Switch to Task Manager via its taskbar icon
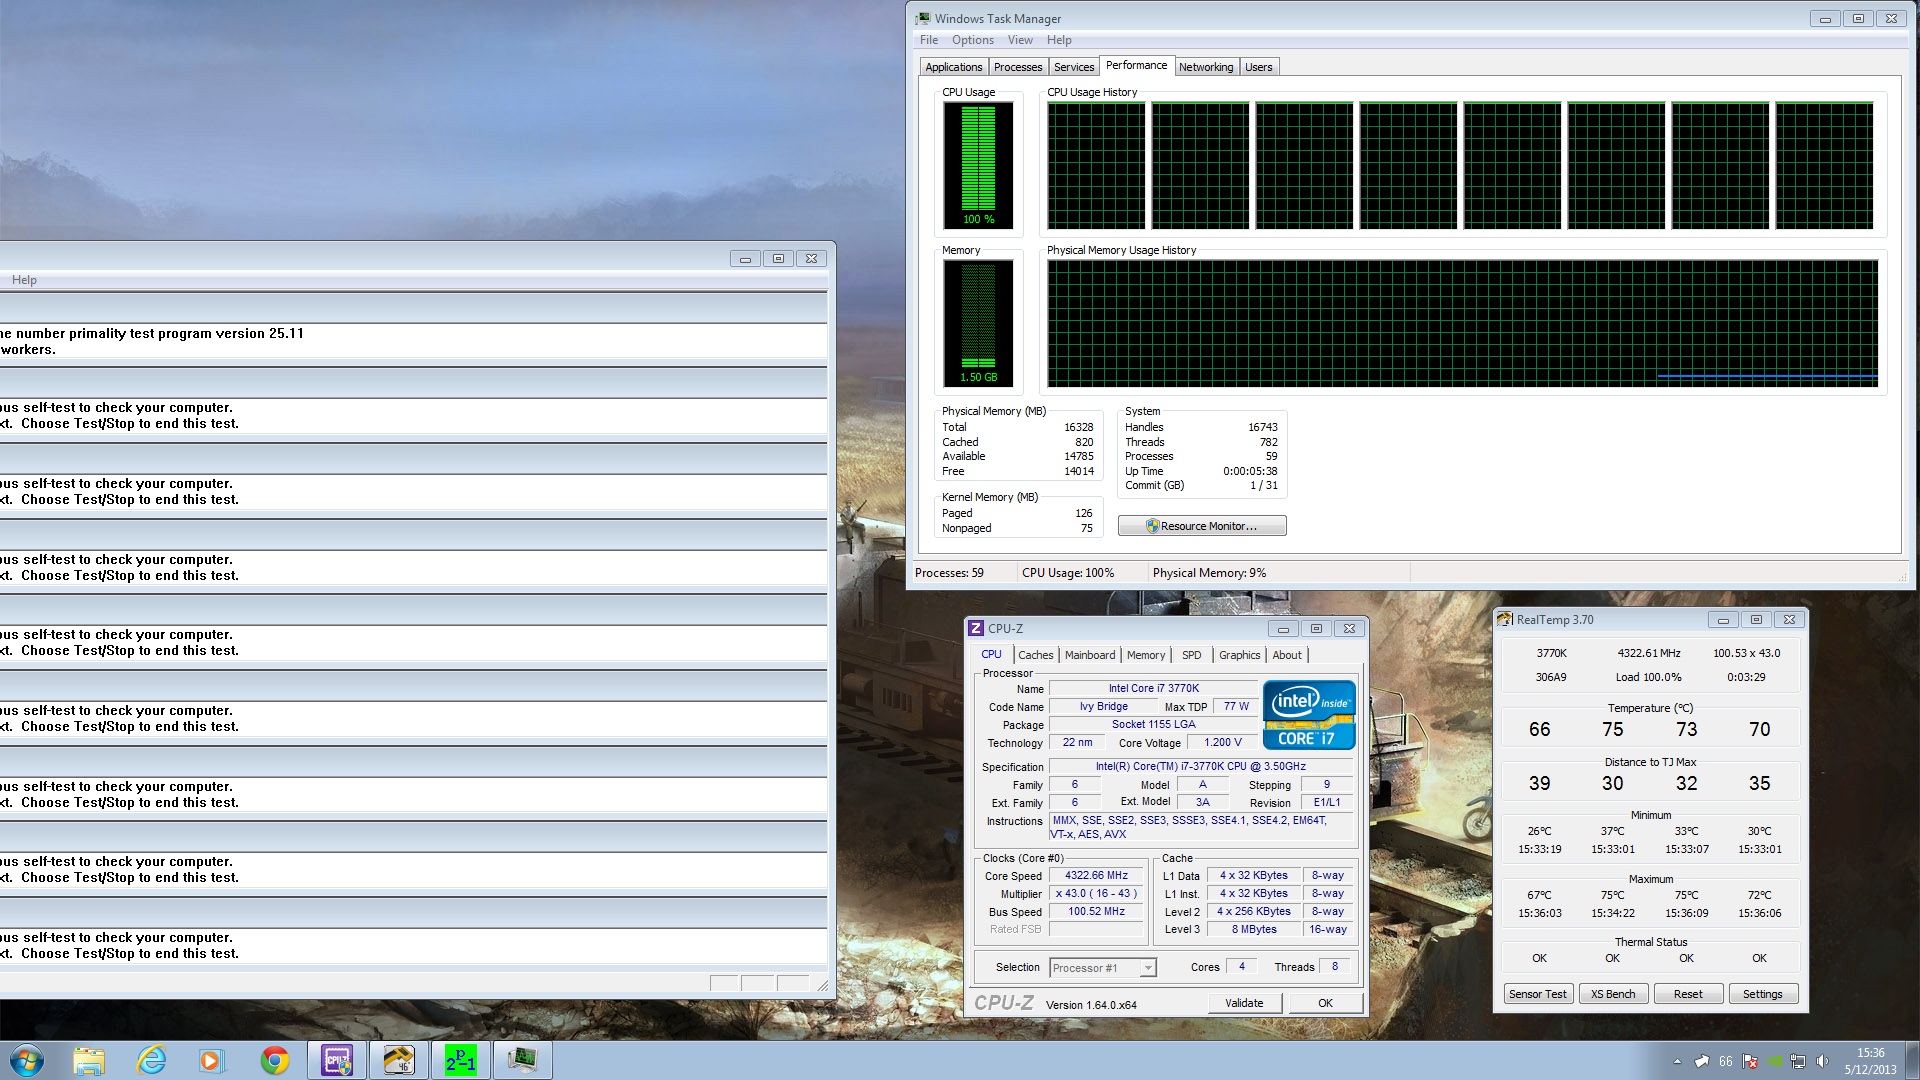Image resolution: width=1920 pixels, height=1080 pixels. click(x=523, y=1060)
